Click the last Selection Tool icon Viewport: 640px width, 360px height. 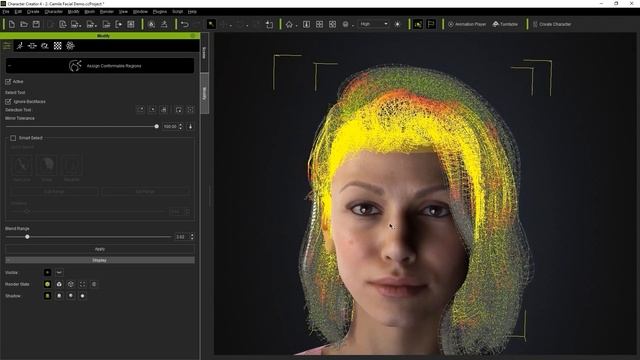pos(190,109)
